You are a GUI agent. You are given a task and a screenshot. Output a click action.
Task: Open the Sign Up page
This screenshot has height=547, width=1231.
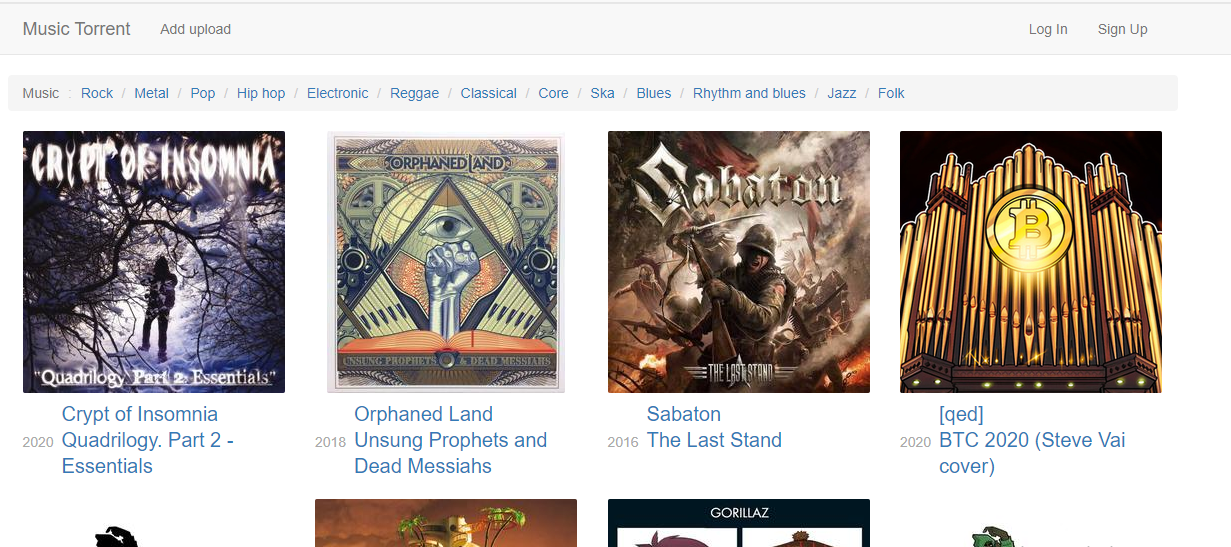coord(1122,29)
